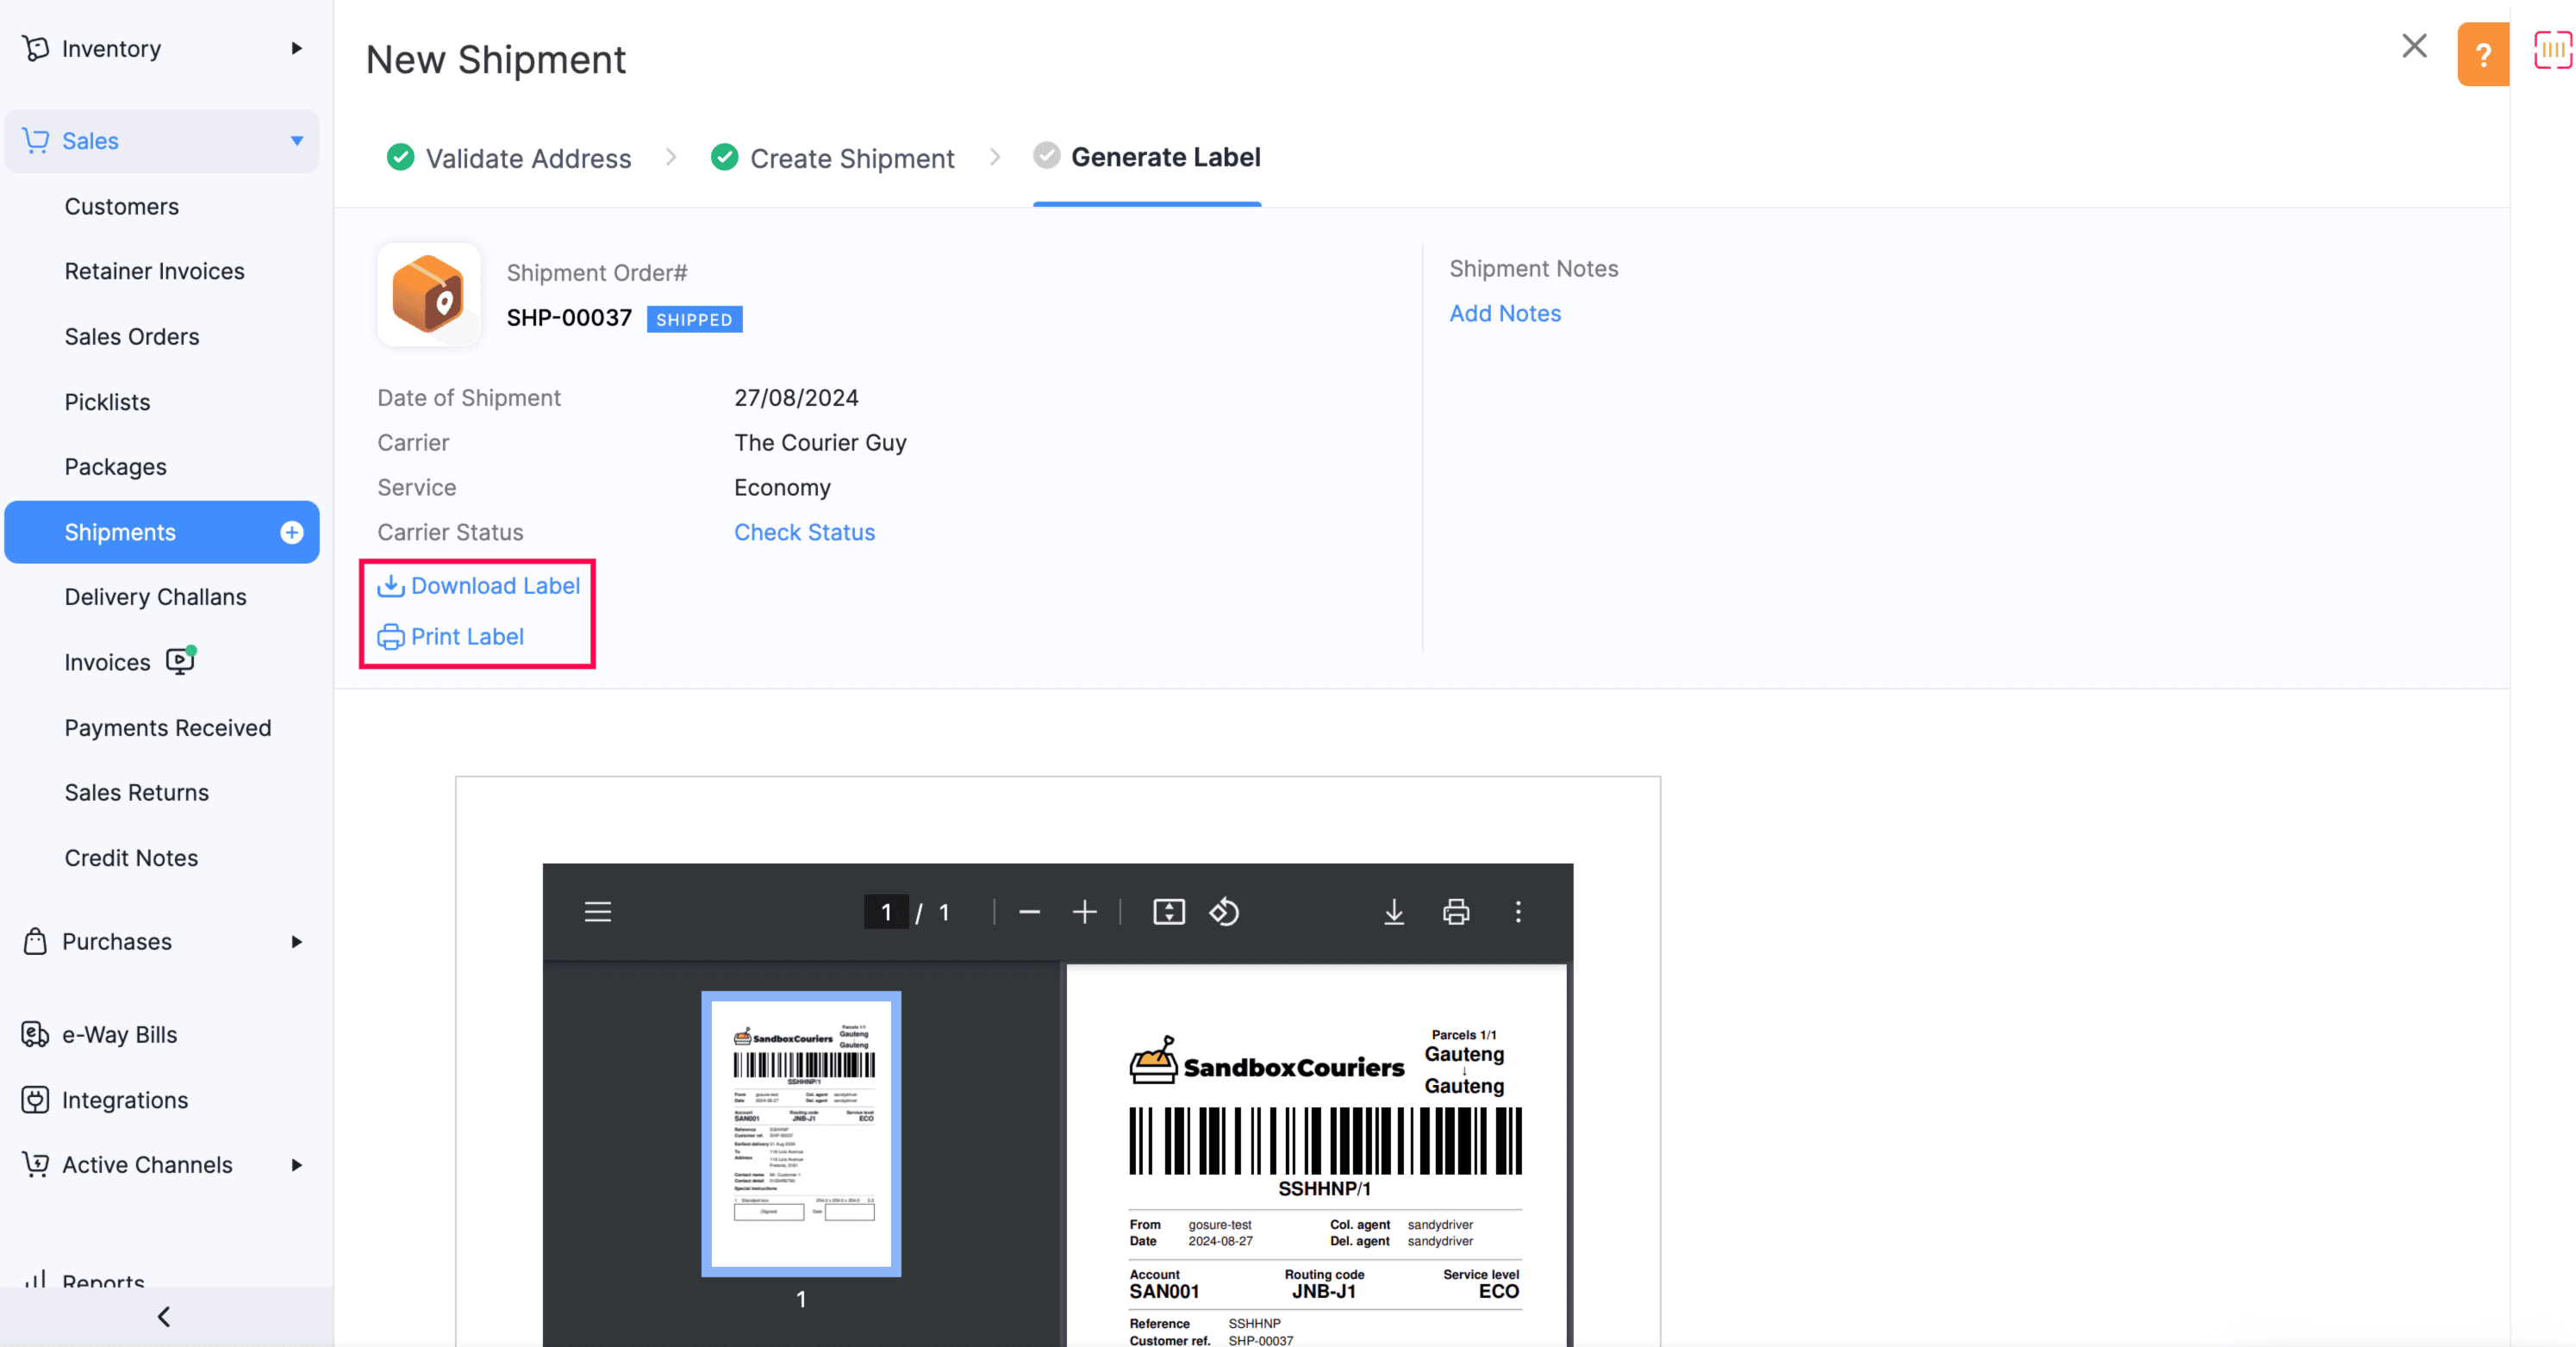Expand the Purchases section
Image resolution: width=2576 pixels, height=1347 pixels.
pyautogui.click(x=296, y=941)
